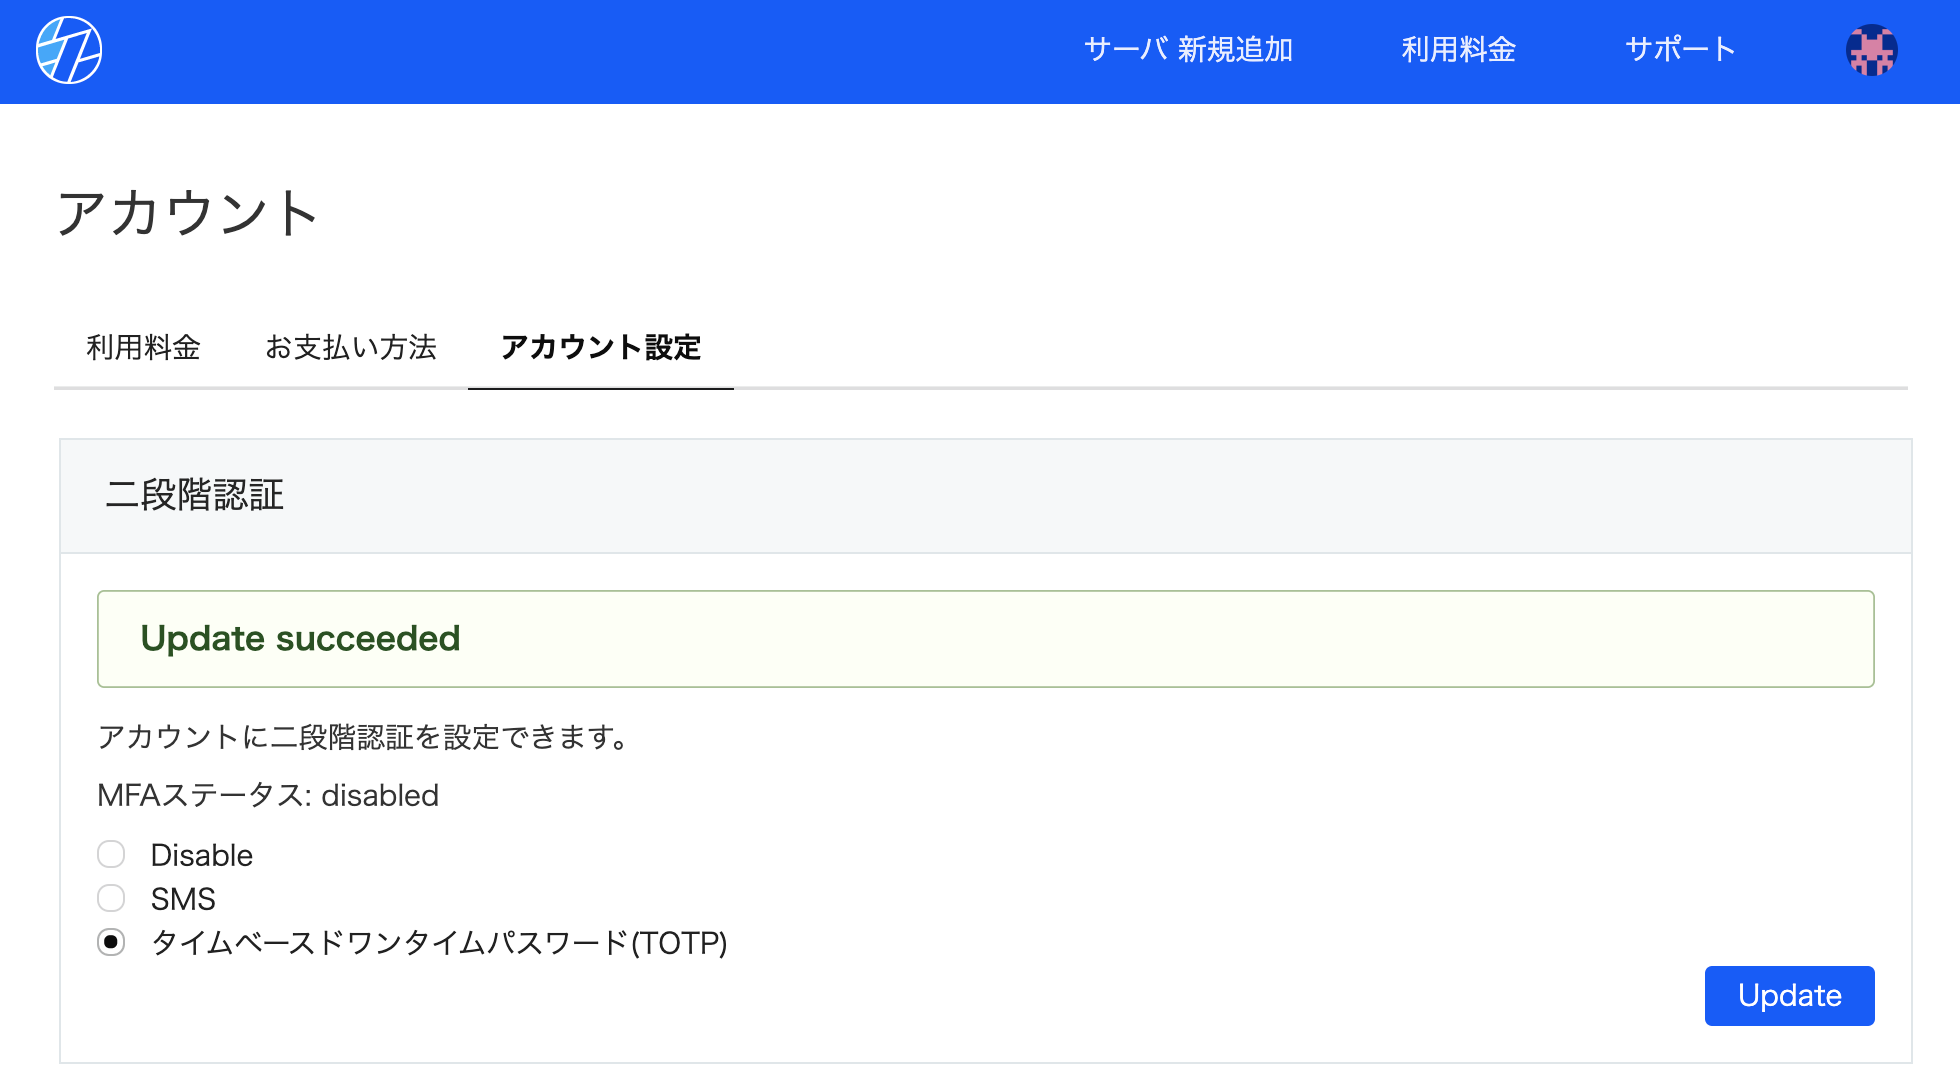Switch to the お支払い方法 tab
Image resolution: width=1960 pixels, height=1081 pixels.
[350, 347]
